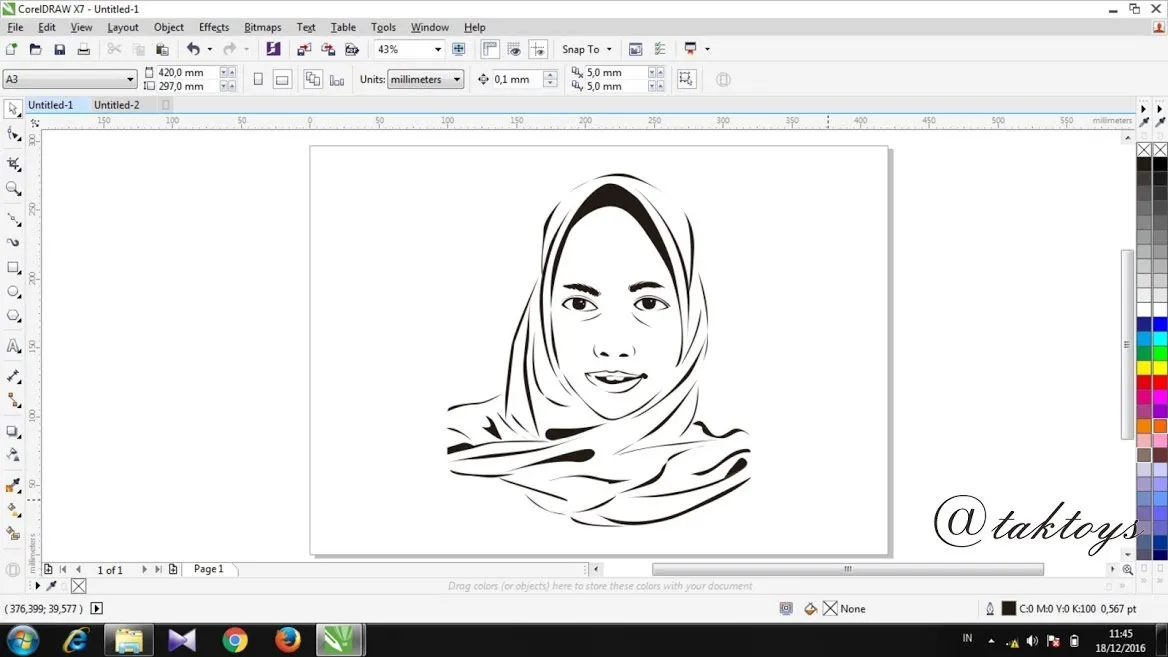Switch to the Untitled-2 document tab
The height and width of the screenshot is (657, 1168).
117,105
